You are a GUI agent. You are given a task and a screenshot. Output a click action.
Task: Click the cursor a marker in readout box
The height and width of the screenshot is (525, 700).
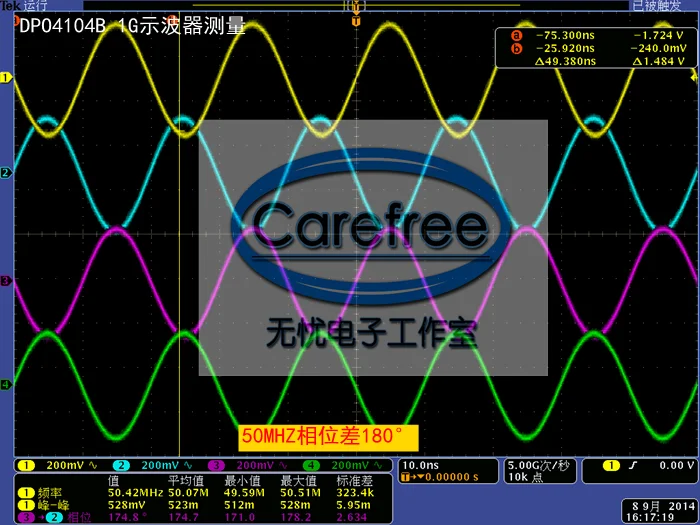tap(517, 35)
